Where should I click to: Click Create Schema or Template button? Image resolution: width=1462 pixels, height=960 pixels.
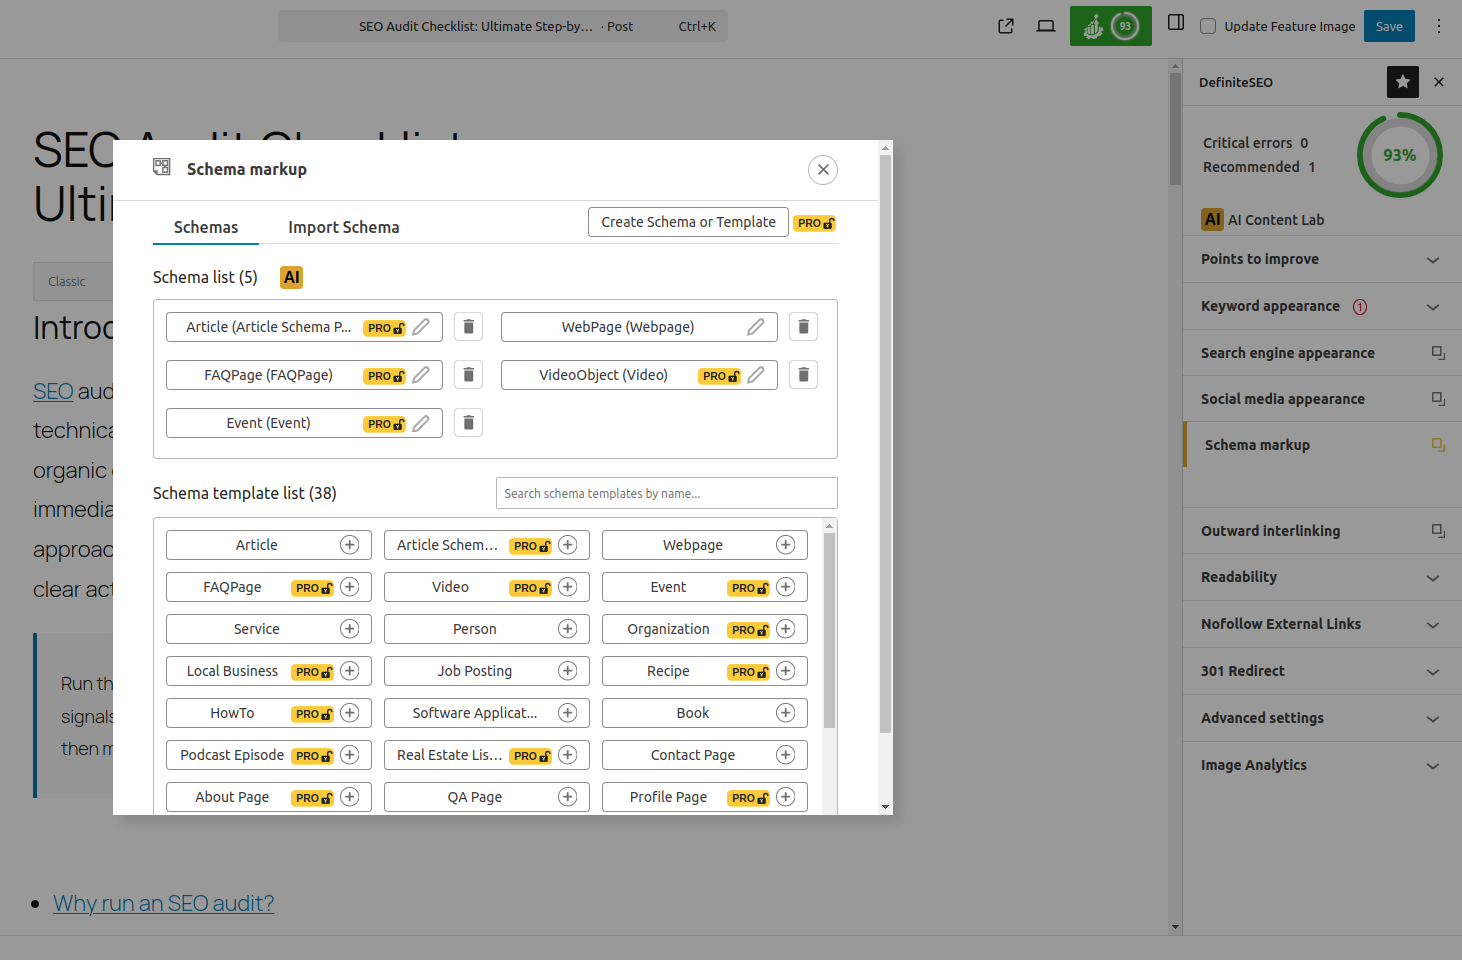[688, 222]
